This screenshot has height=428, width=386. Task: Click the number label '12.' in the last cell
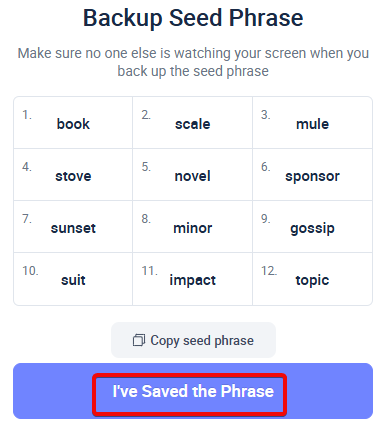(x=269, y=271)
